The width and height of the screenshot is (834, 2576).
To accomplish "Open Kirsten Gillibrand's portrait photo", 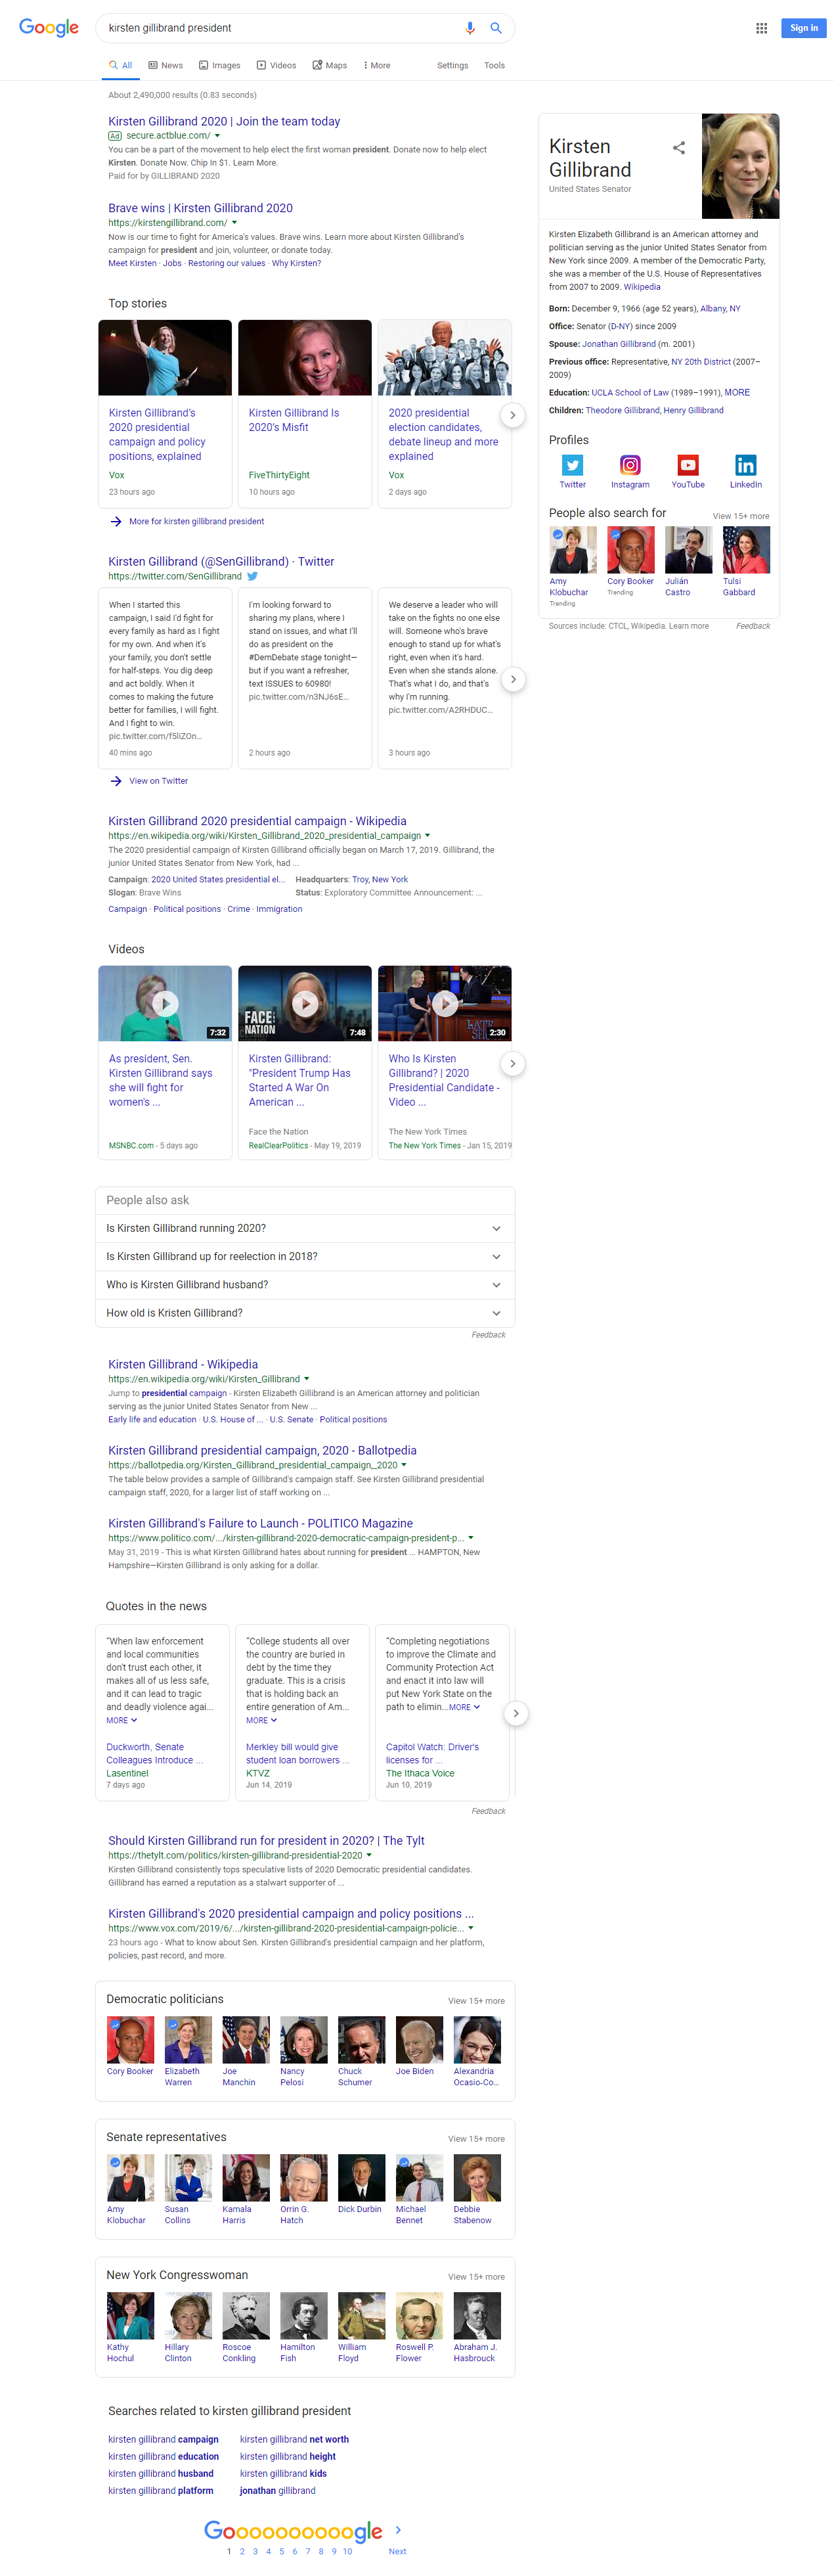I will (x=740, y=166).
